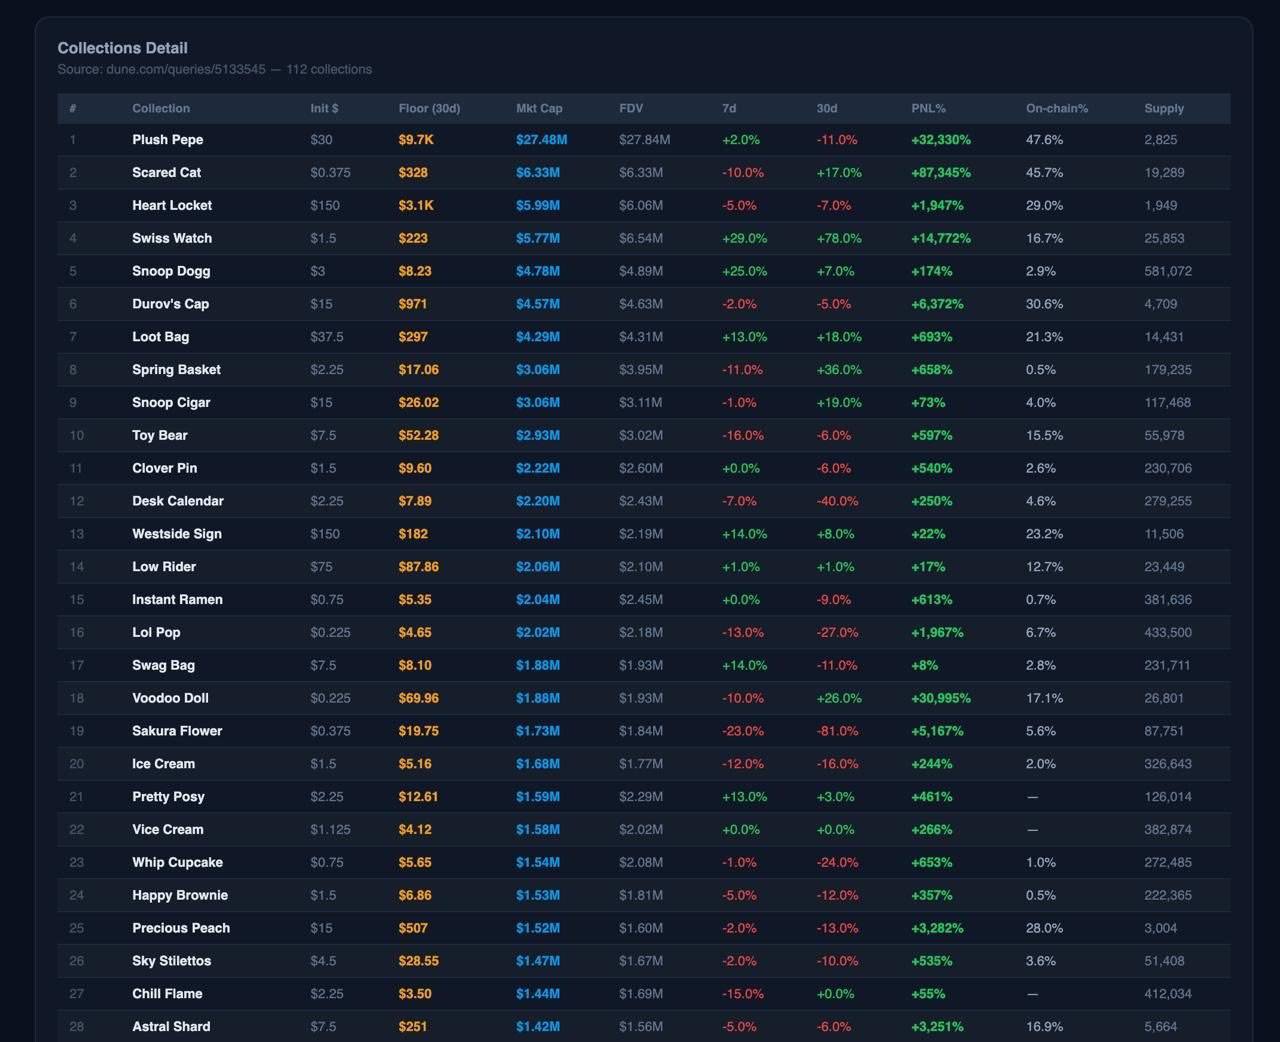Sort by 30d change column header
Viewport: 1280px width, 1042px height.
pos(827,108)
